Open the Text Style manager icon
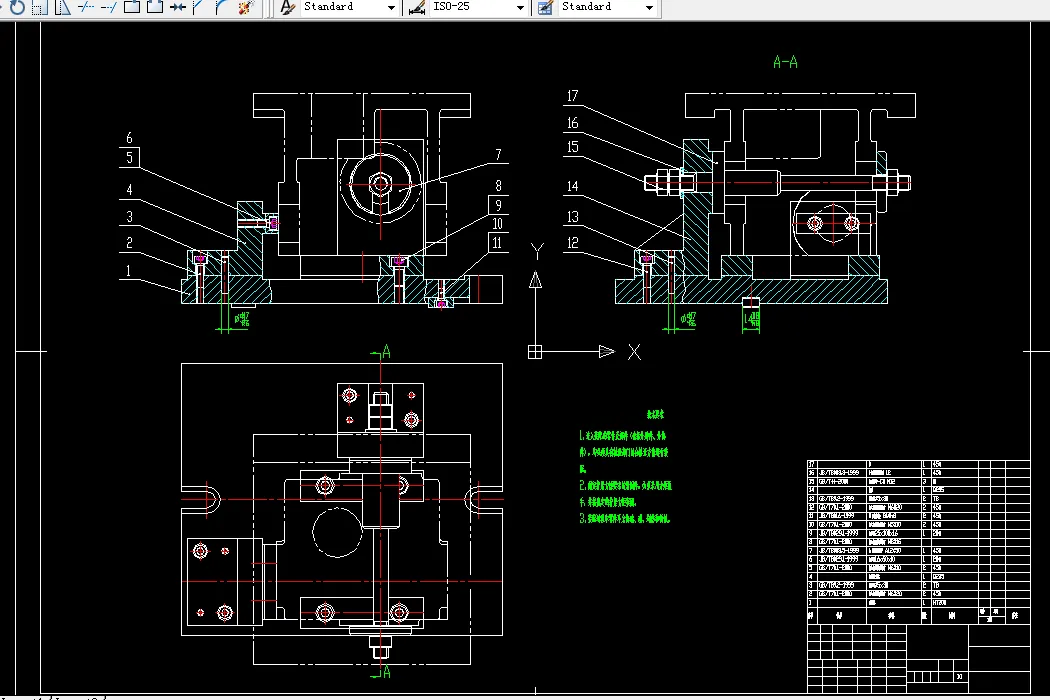 [x=287, y=7]
